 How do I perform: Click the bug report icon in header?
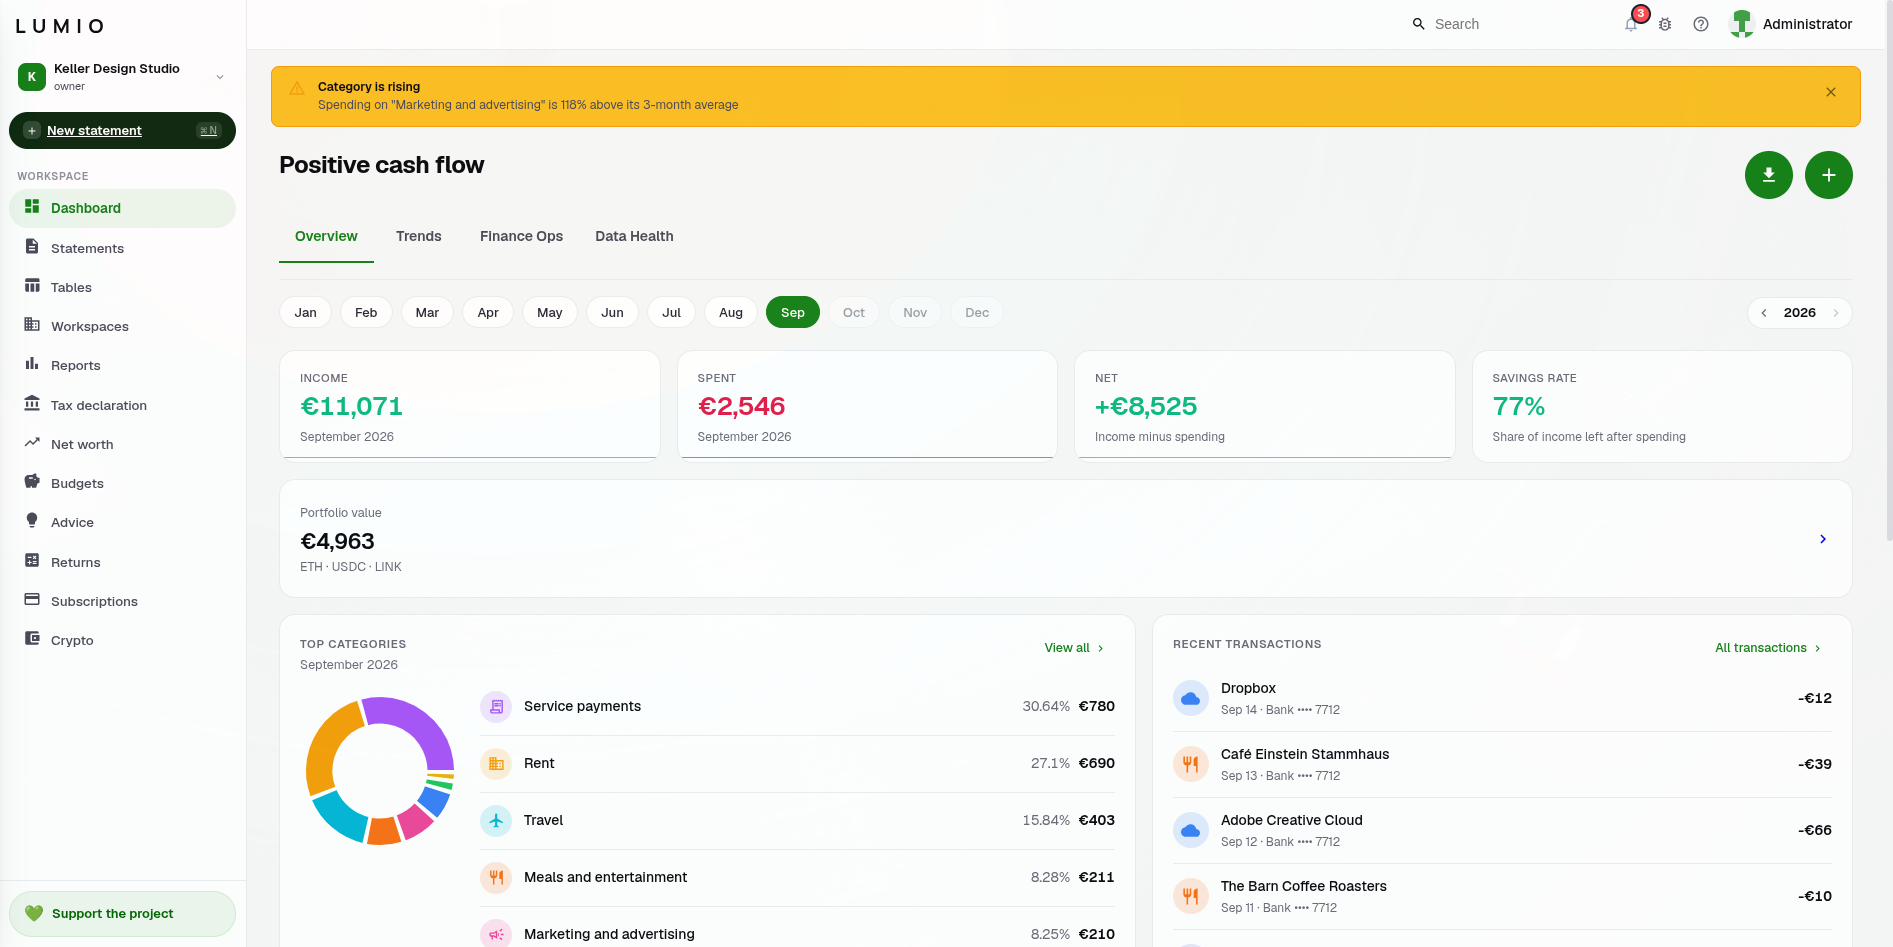point(1665,24)
